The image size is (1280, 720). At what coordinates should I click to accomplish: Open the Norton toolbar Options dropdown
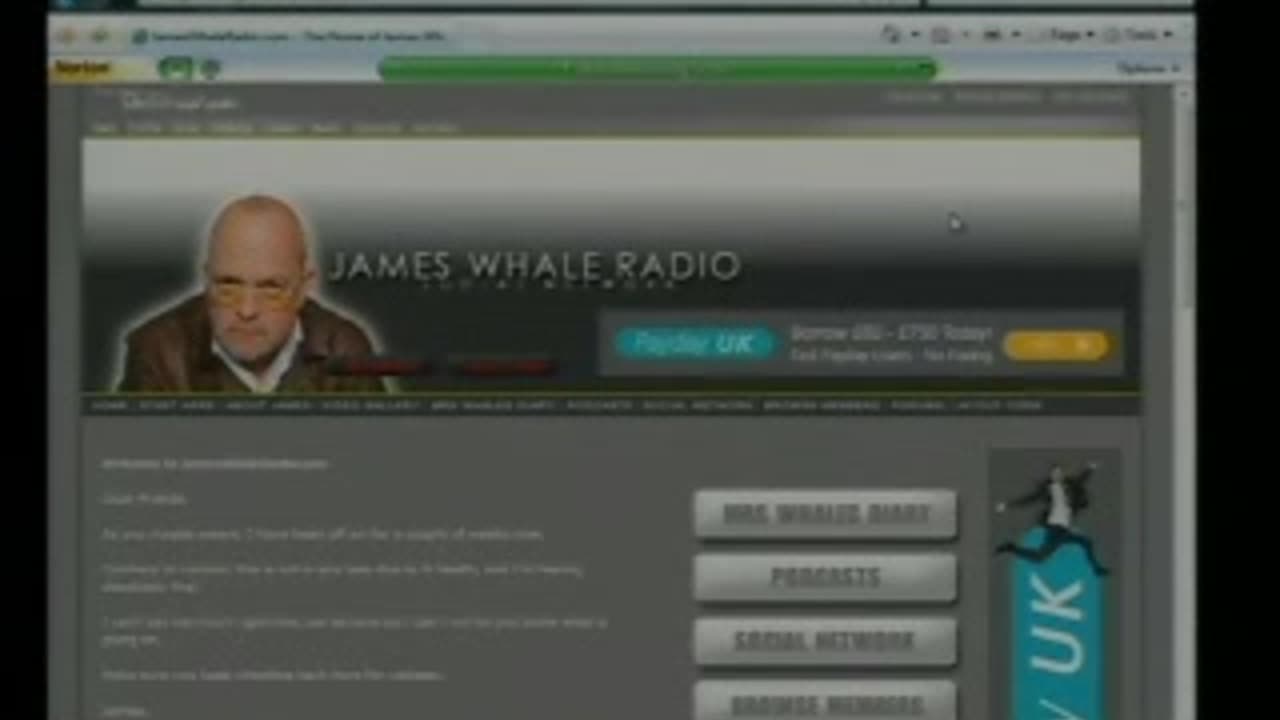(1147, 68)
